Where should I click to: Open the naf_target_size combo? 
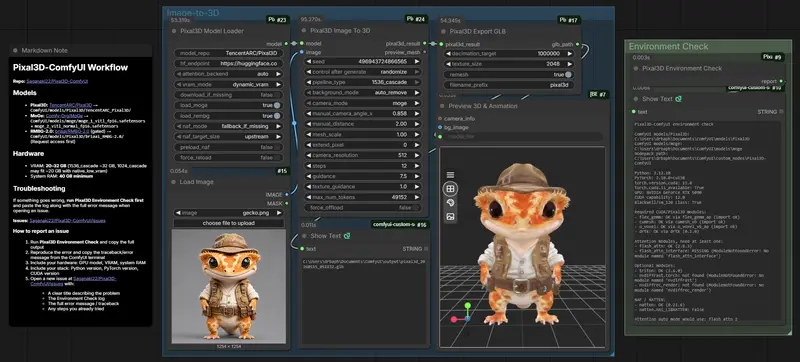coord(229,137)
